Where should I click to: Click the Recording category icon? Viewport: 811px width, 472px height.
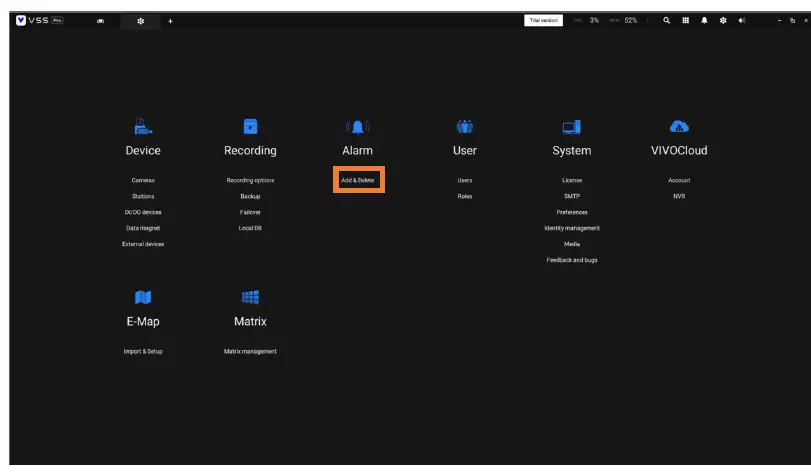(x=250, y=126)
